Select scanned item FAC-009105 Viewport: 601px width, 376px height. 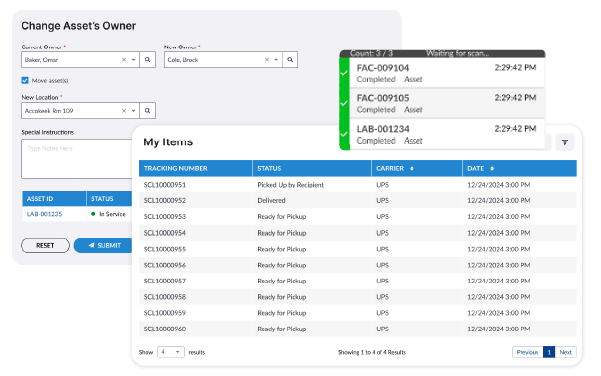447,103
